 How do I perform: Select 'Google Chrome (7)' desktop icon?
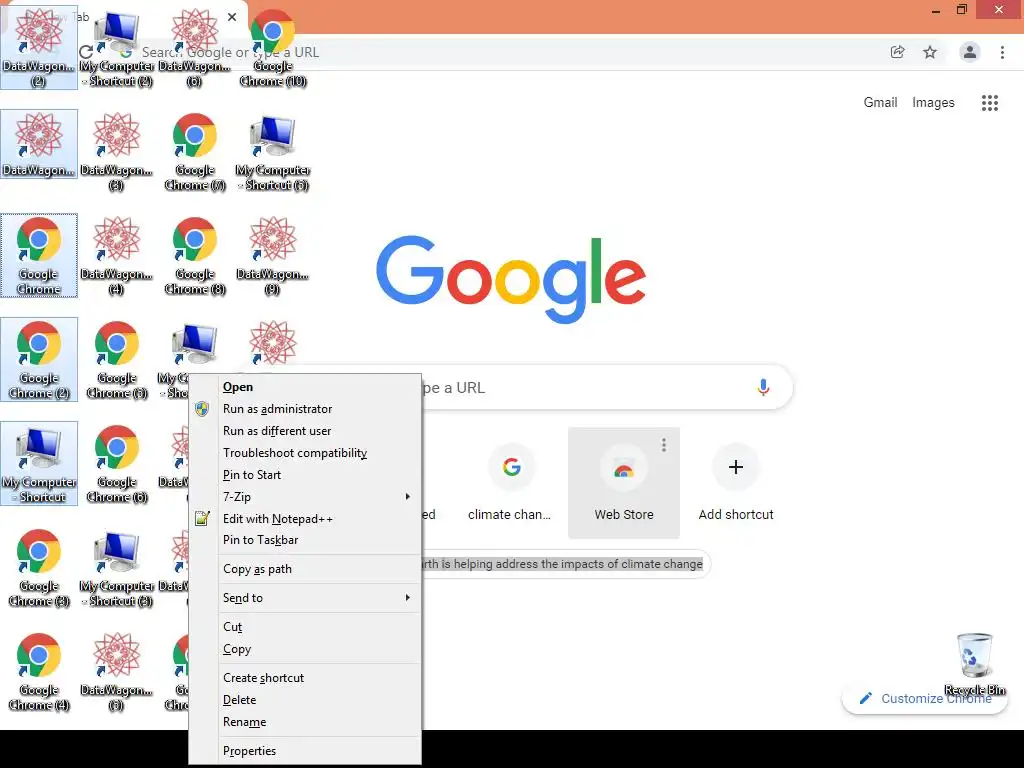(x=195, y=152)
